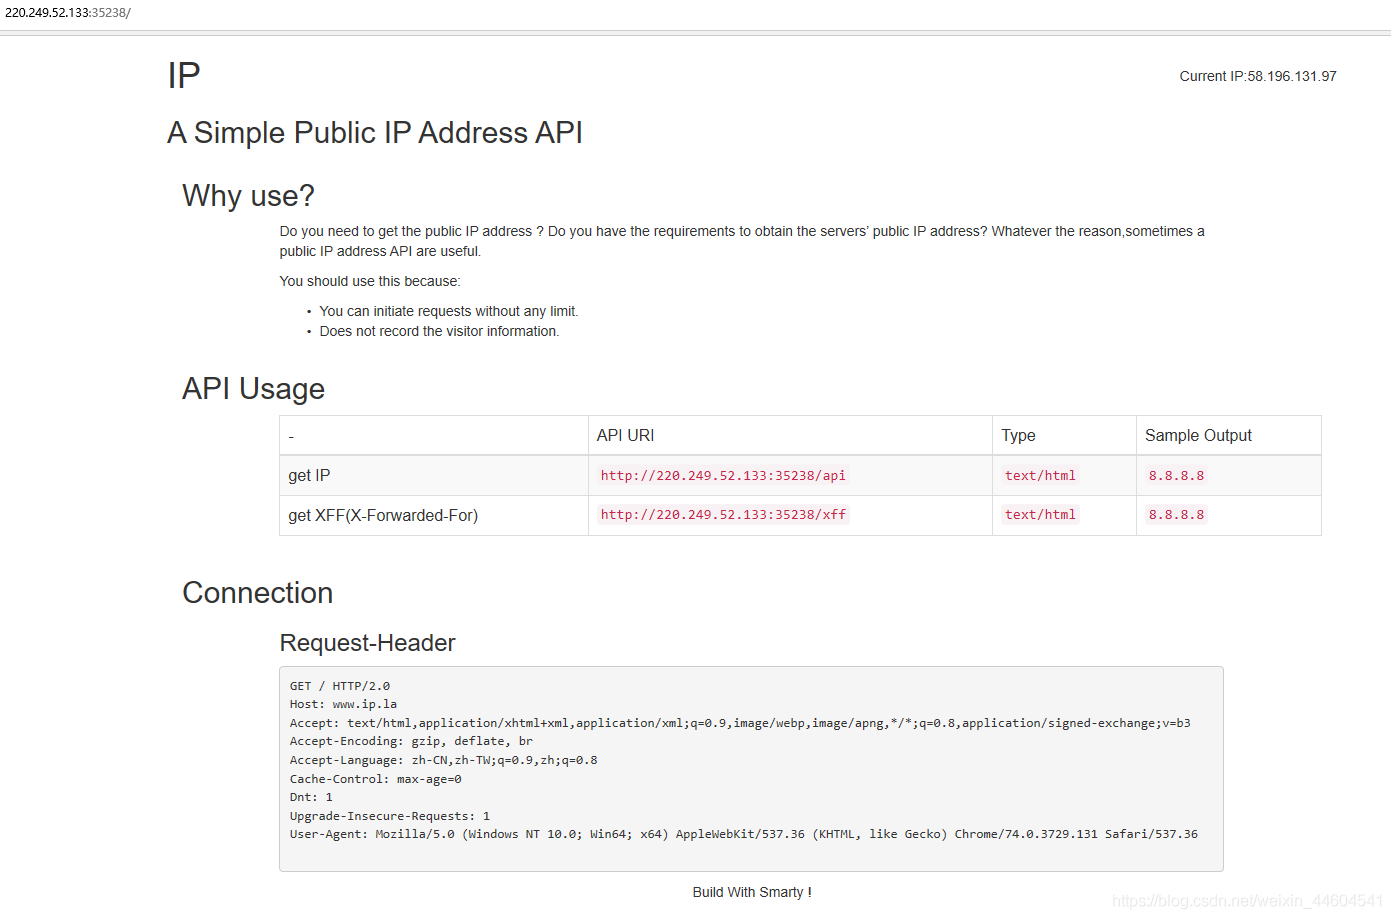Click the API URI column header

coord(625,435)
